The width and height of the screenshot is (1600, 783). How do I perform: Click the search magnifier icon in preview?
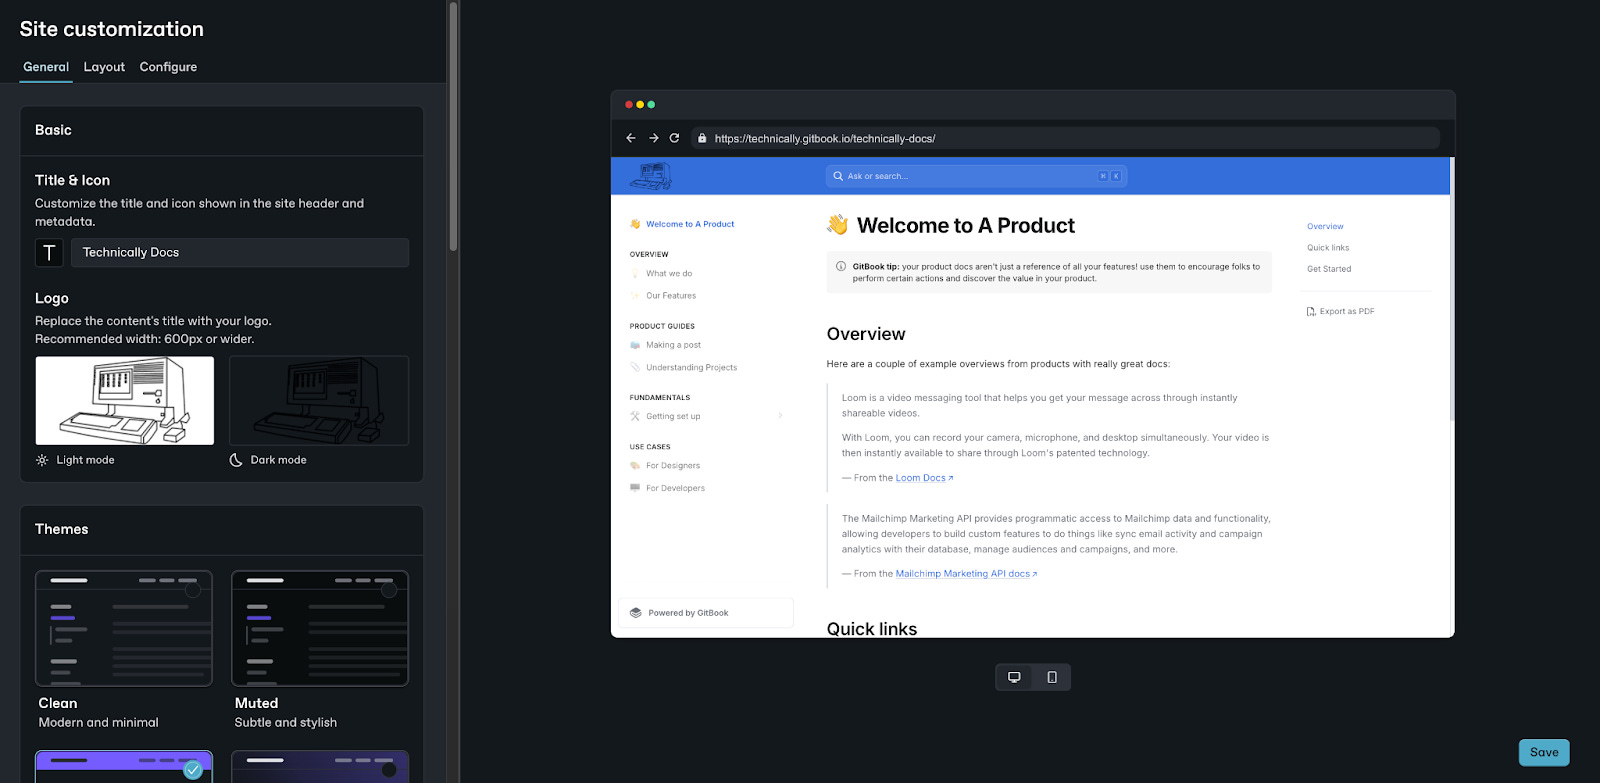click(x=838, y=176)
